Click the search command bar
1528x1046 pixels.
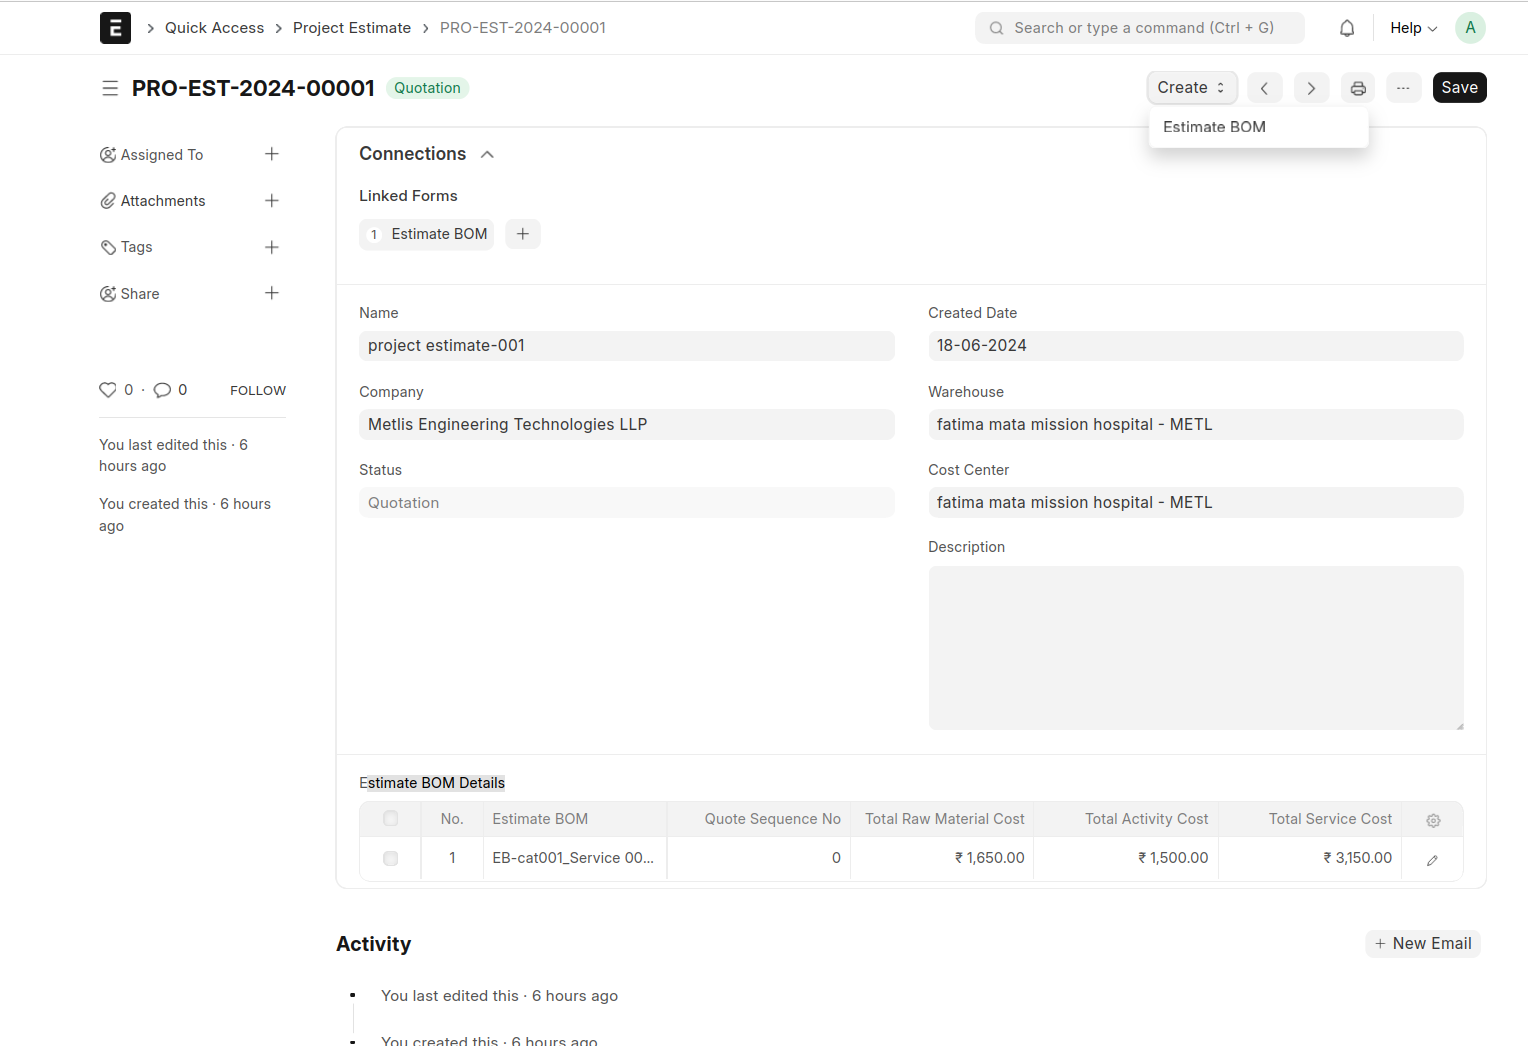pos(1139,28)
